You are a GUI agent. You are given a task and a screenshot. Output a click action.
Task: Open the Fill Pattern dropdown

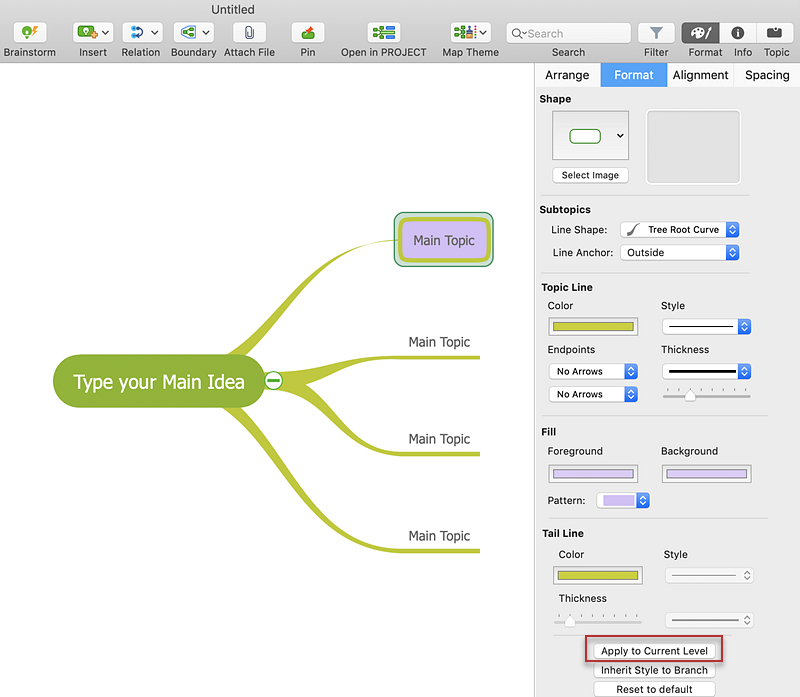623,501
